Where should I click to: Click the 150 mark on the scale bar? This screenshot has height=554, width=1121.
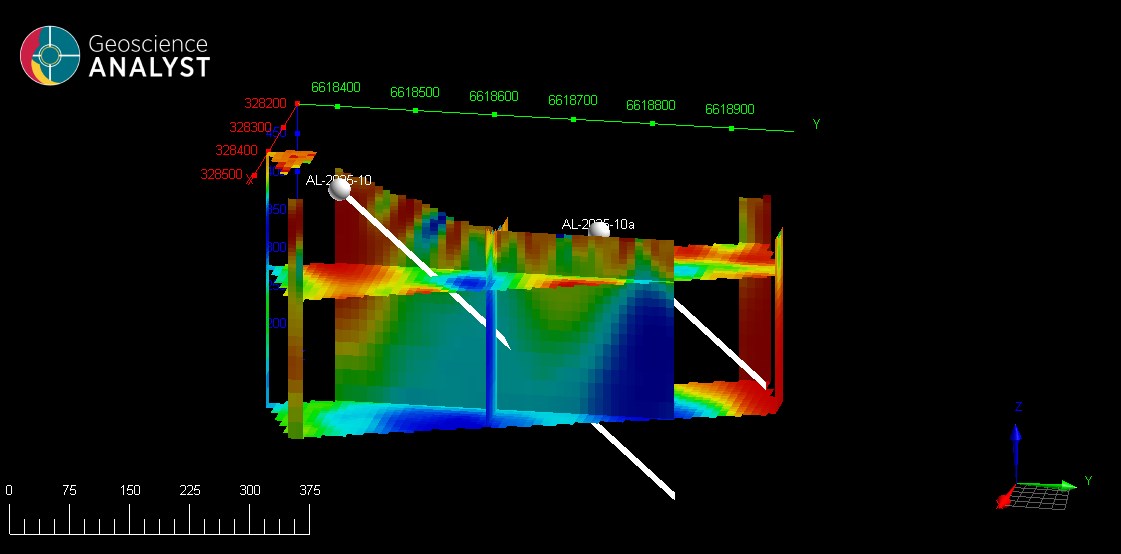[x=130, y=491]
